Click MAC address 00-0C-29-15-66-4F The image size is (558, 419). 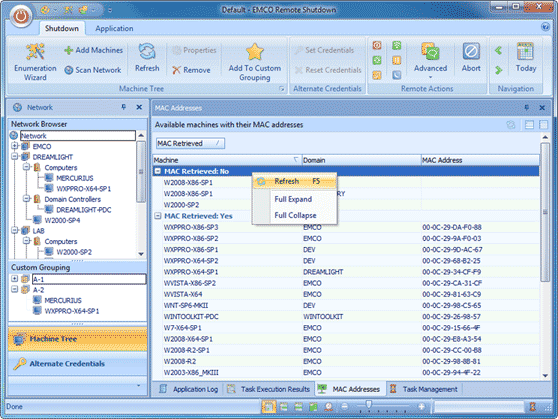451,328
